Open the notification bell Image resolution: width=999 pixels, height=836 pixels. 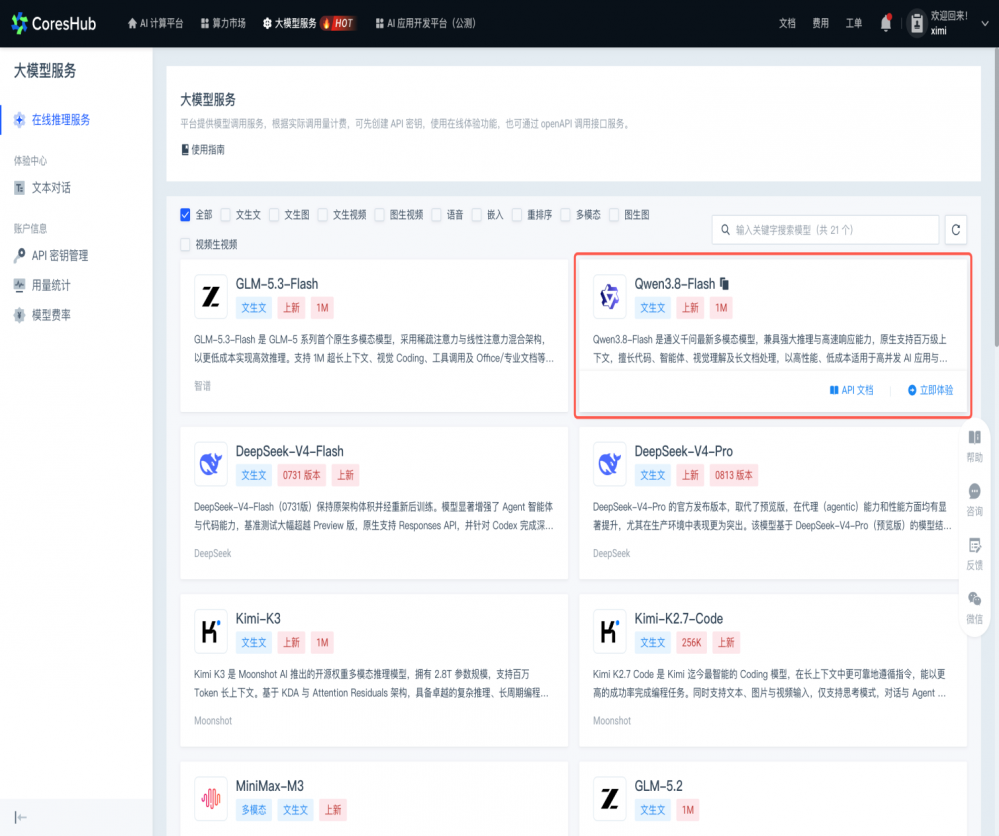[x=886, y=23]
